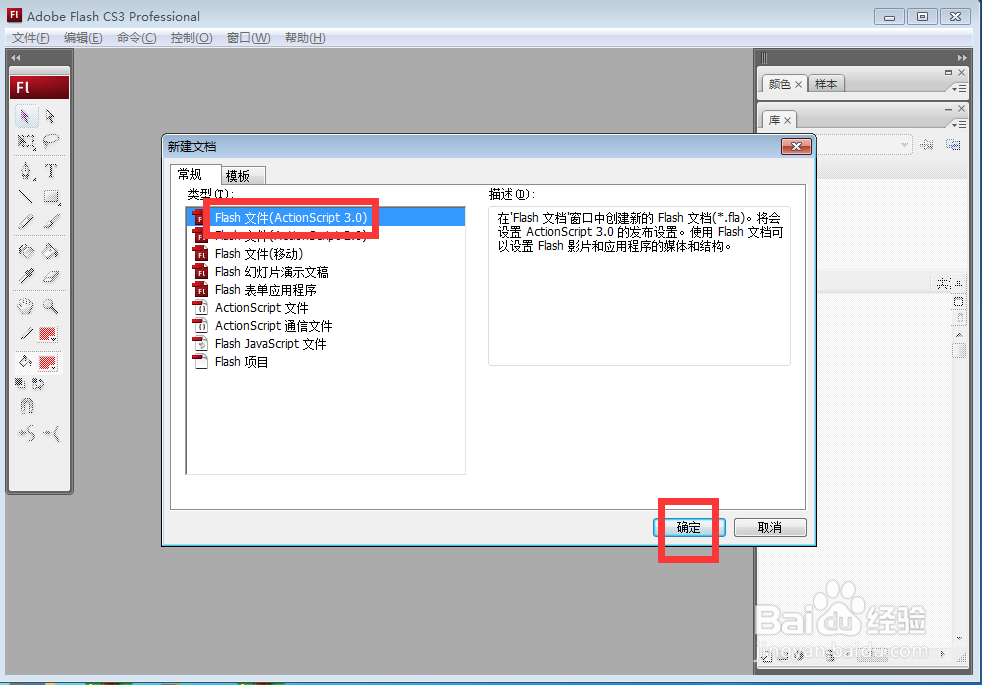Select Flash 表单应用程序 in list
This screenshot has height=685, width=982.
pos(326,290)
